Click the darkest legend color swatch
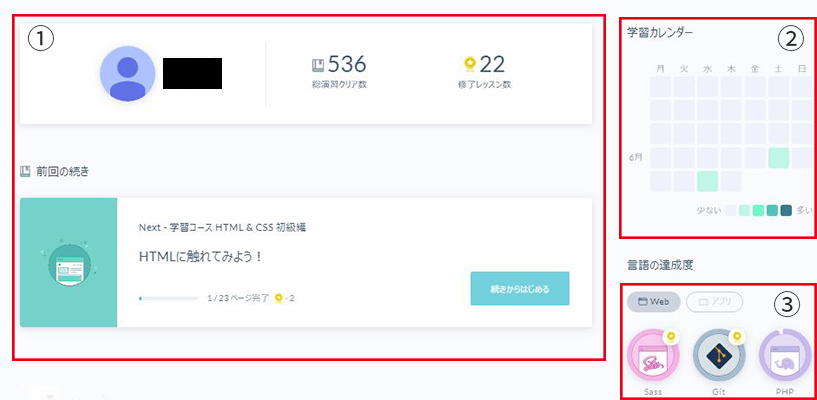817x400 pixels. tap(786, 210)
